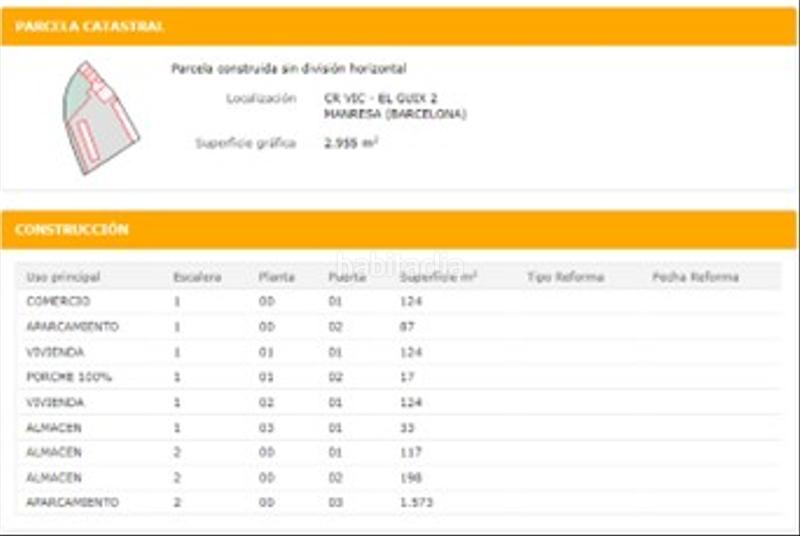Select the 'Uso principal' column header
The width and height of the screenshot is (800, 536).
pos(63,277)
